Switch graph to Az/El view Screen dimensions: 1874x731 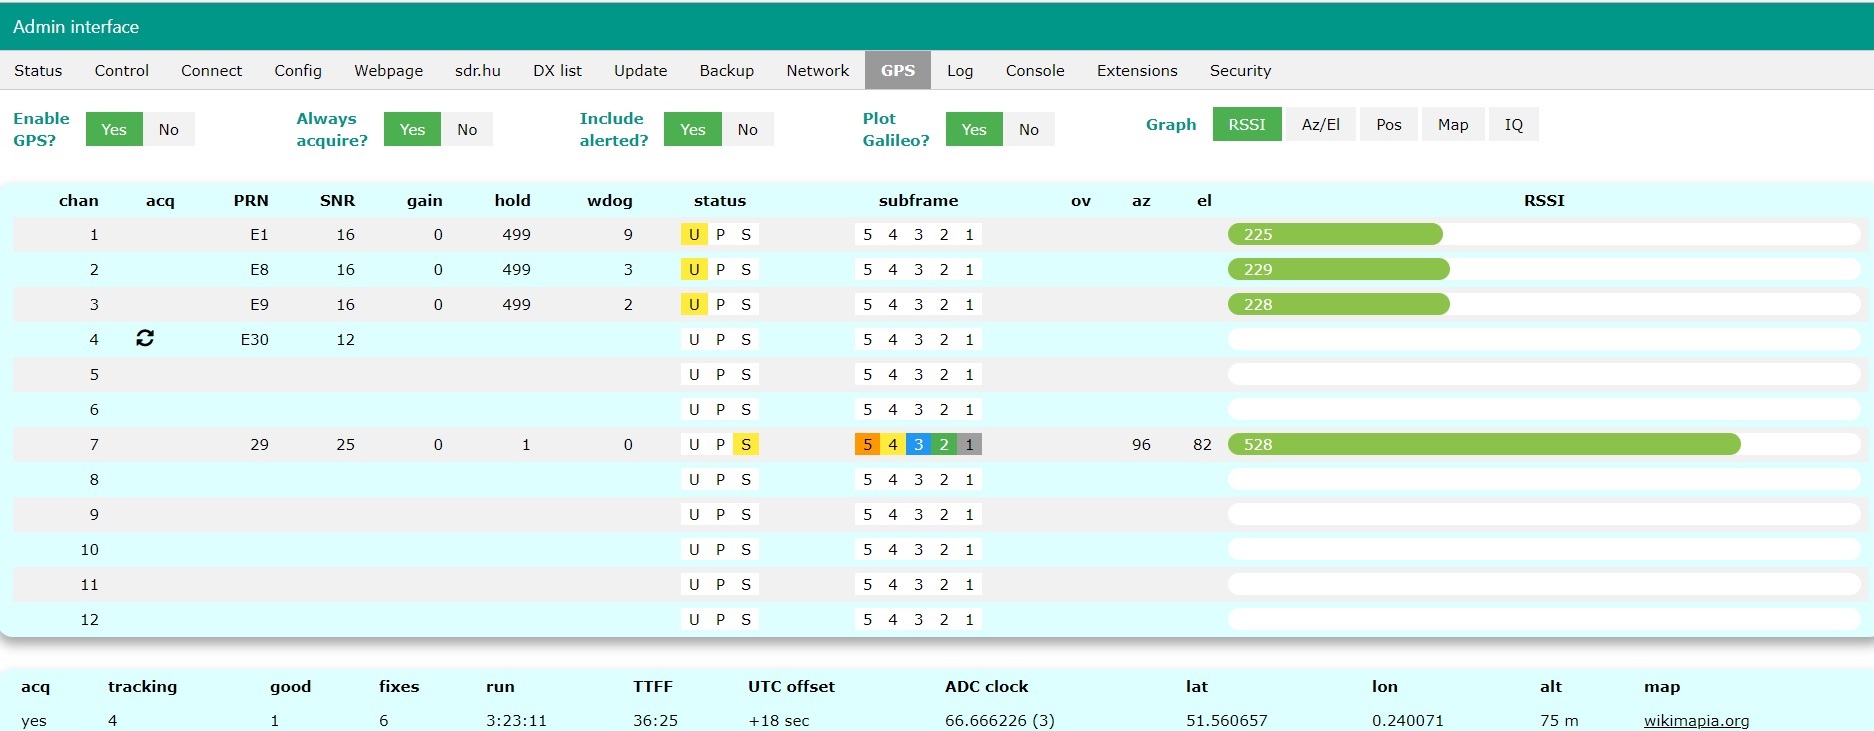click(x=1320, y=125)
